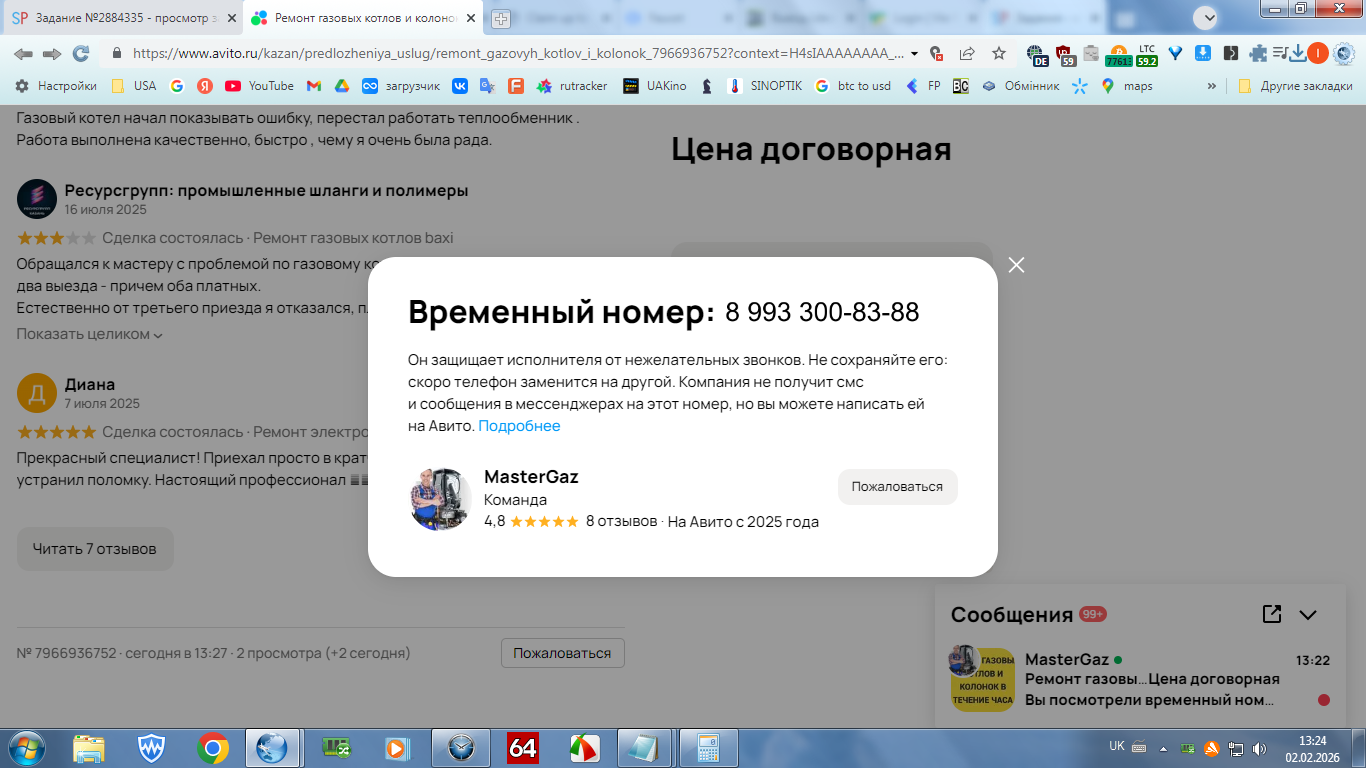This screenshot has height=768, width=1366.
Task: Open the VK bookmark icon
Action: pos(460,86)
